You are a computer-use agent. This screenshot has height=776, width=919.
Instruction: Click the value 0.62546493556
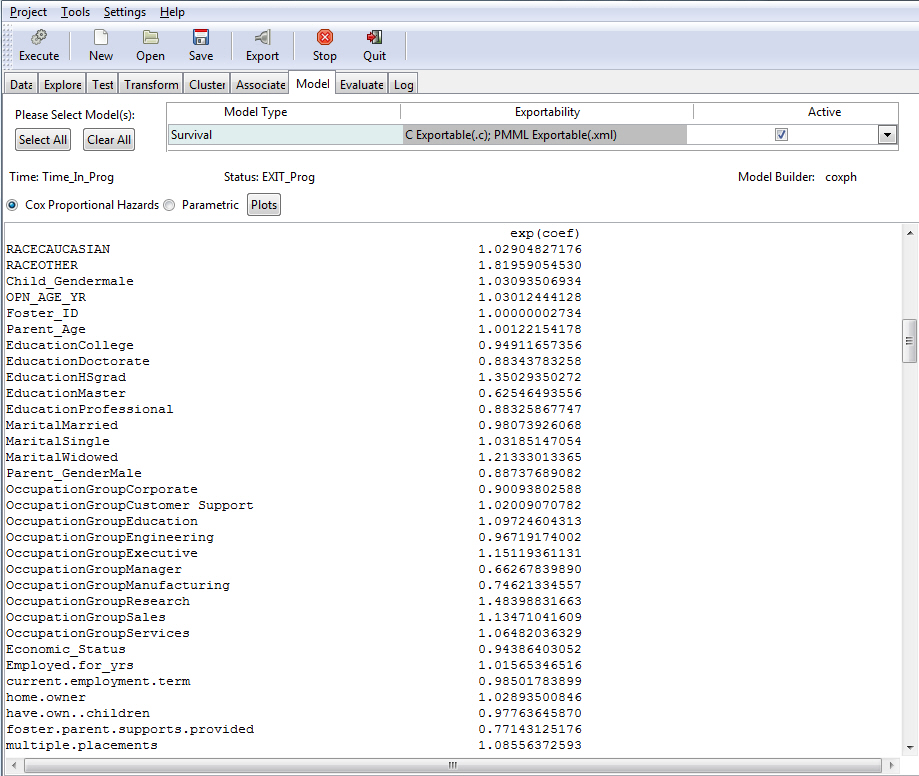point(530,393)
